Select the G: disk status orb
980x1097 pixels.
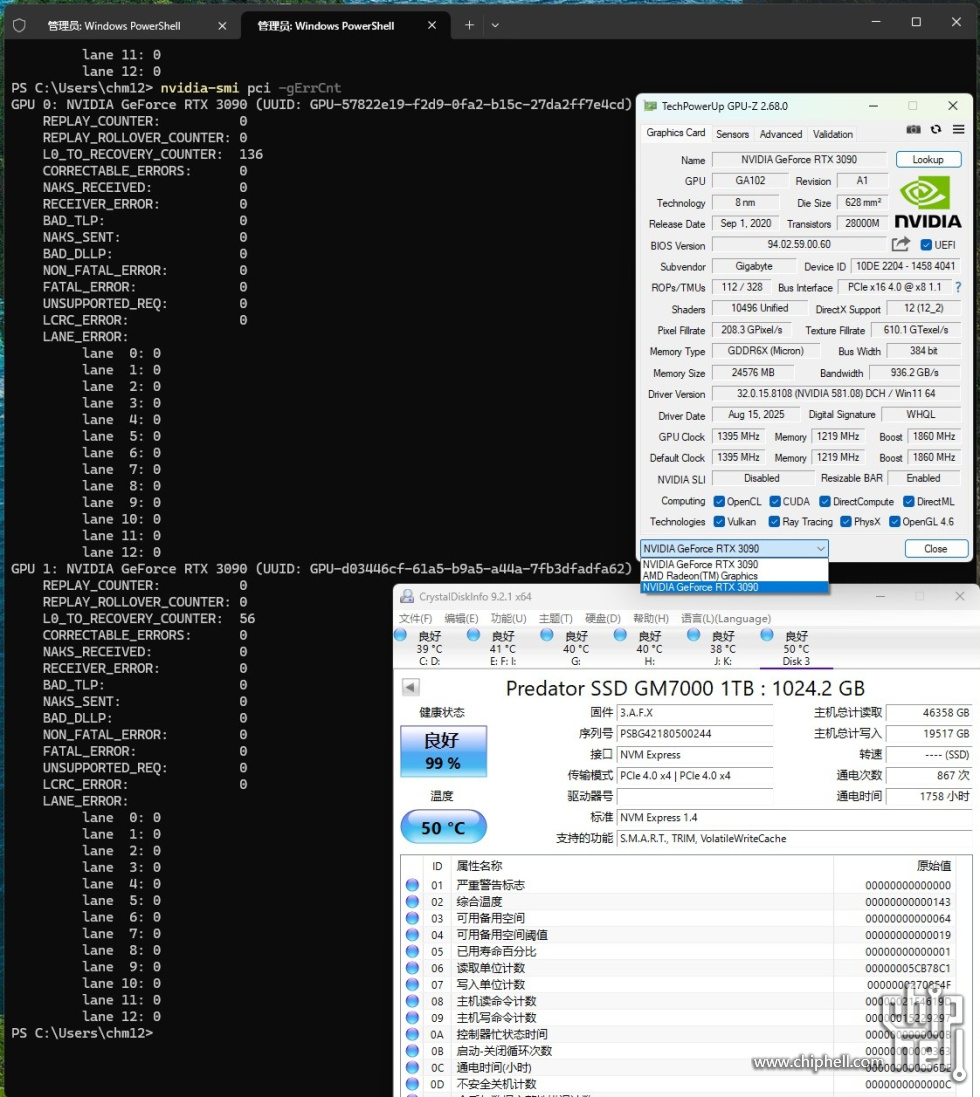pos(547,635)
